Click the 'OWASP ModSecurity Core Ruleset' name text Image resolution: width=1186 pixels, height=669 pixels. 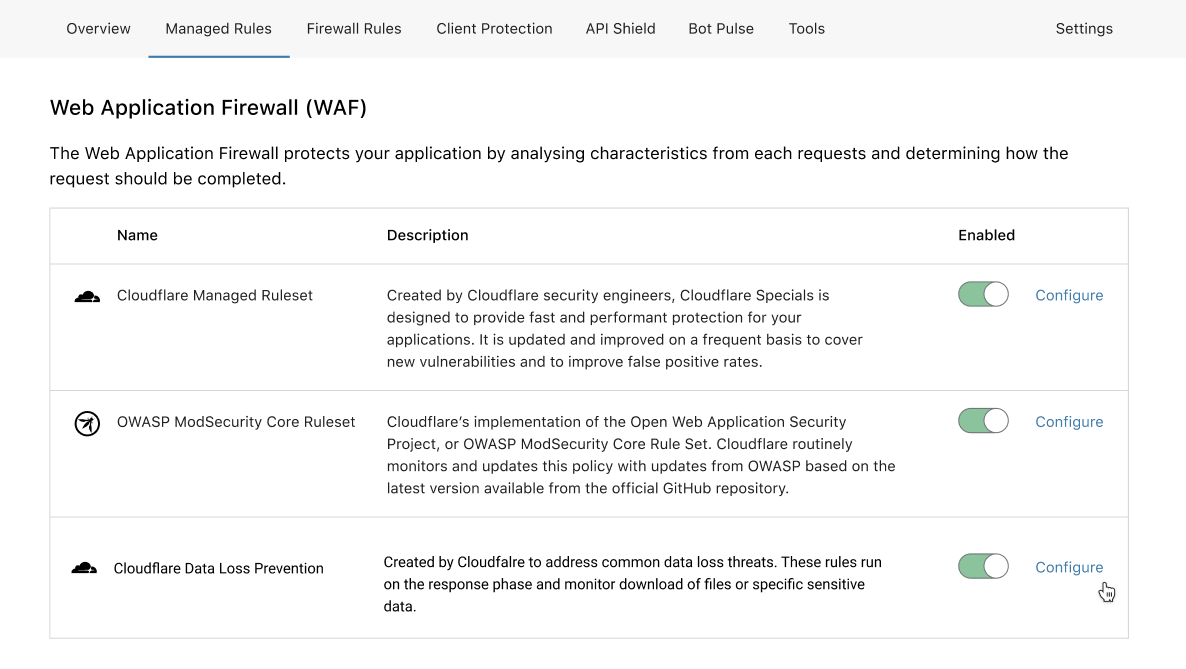pyautogui.click(x=236, y=422)
